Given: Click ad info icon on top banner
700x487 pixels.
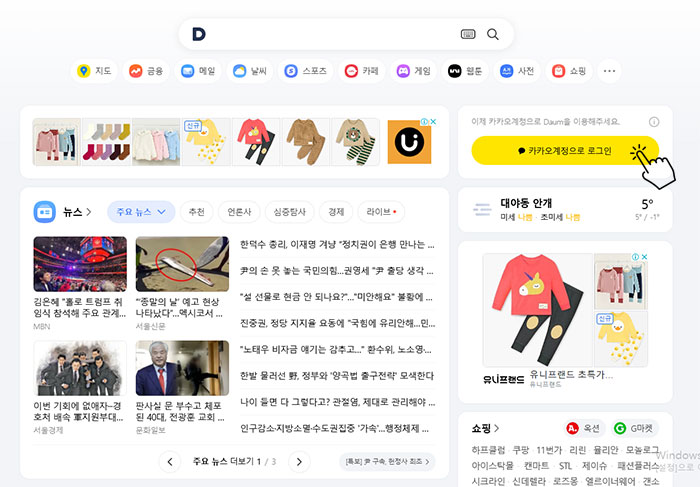Looking at the screenshot, I should 425,121.
